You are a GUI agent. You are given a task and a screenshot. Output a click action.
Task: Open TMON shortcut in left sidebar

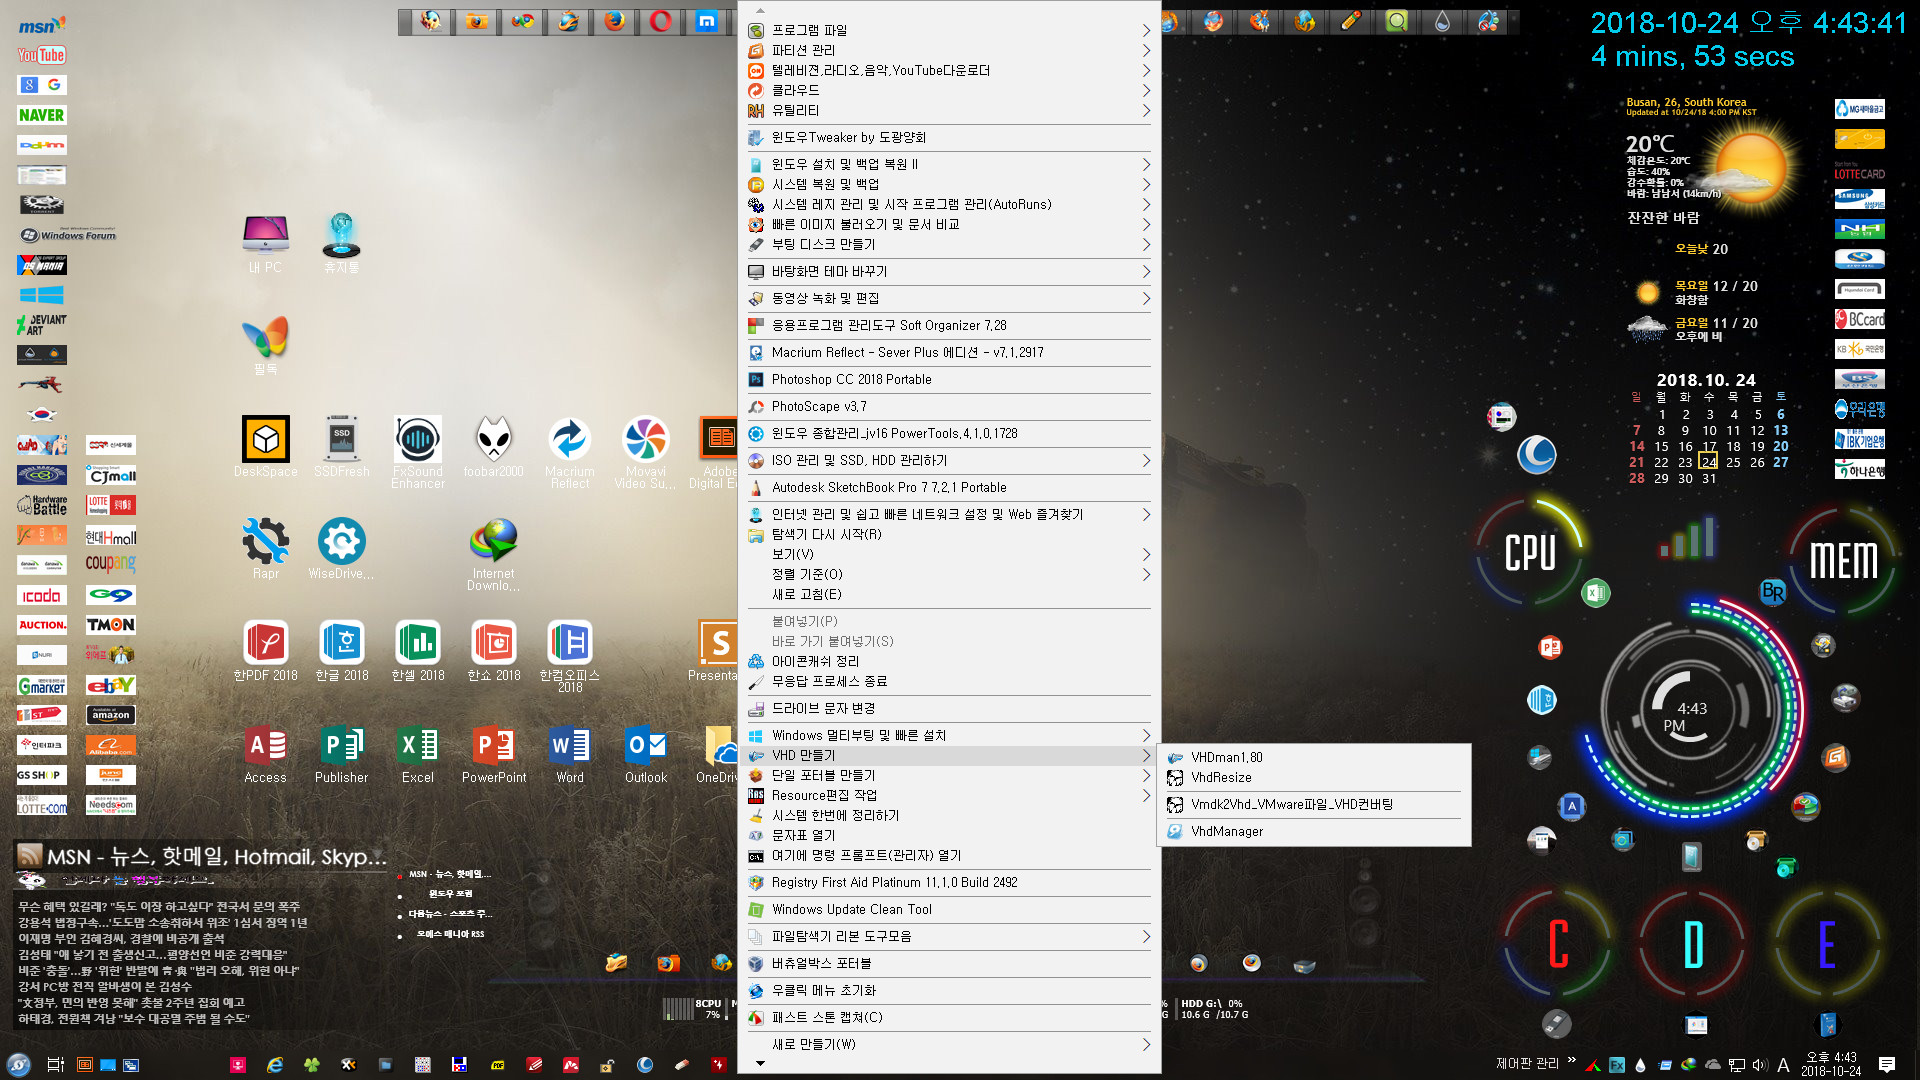(110, 625)
